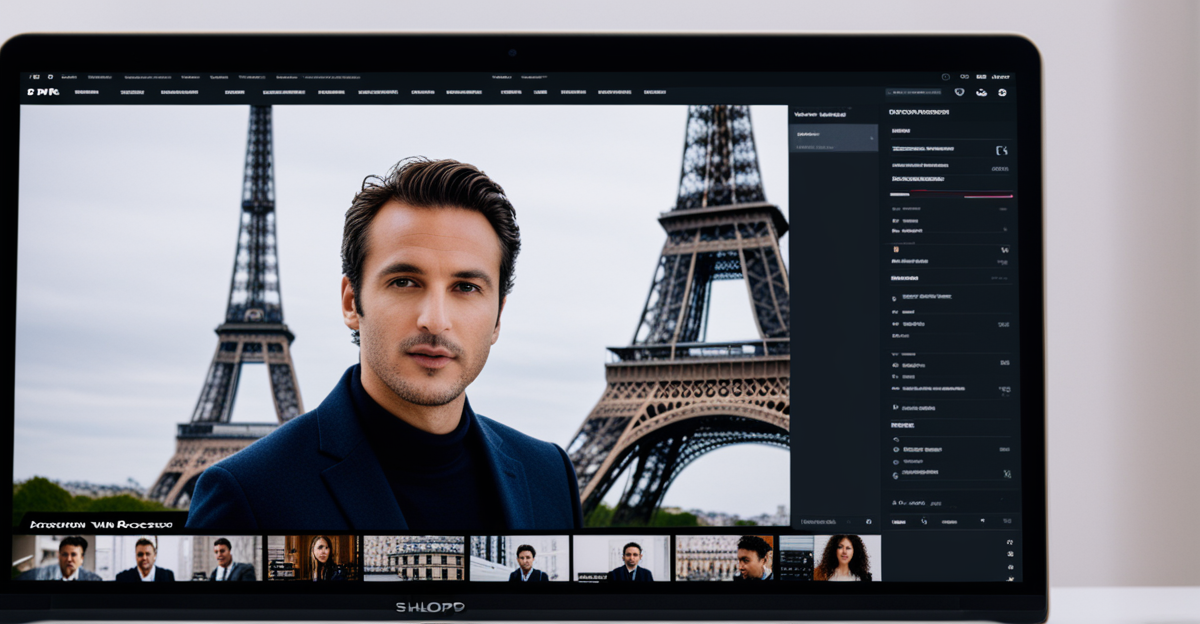Open the last menu item in the top menu row
The image size is (1200, 624).
[655, 92]
